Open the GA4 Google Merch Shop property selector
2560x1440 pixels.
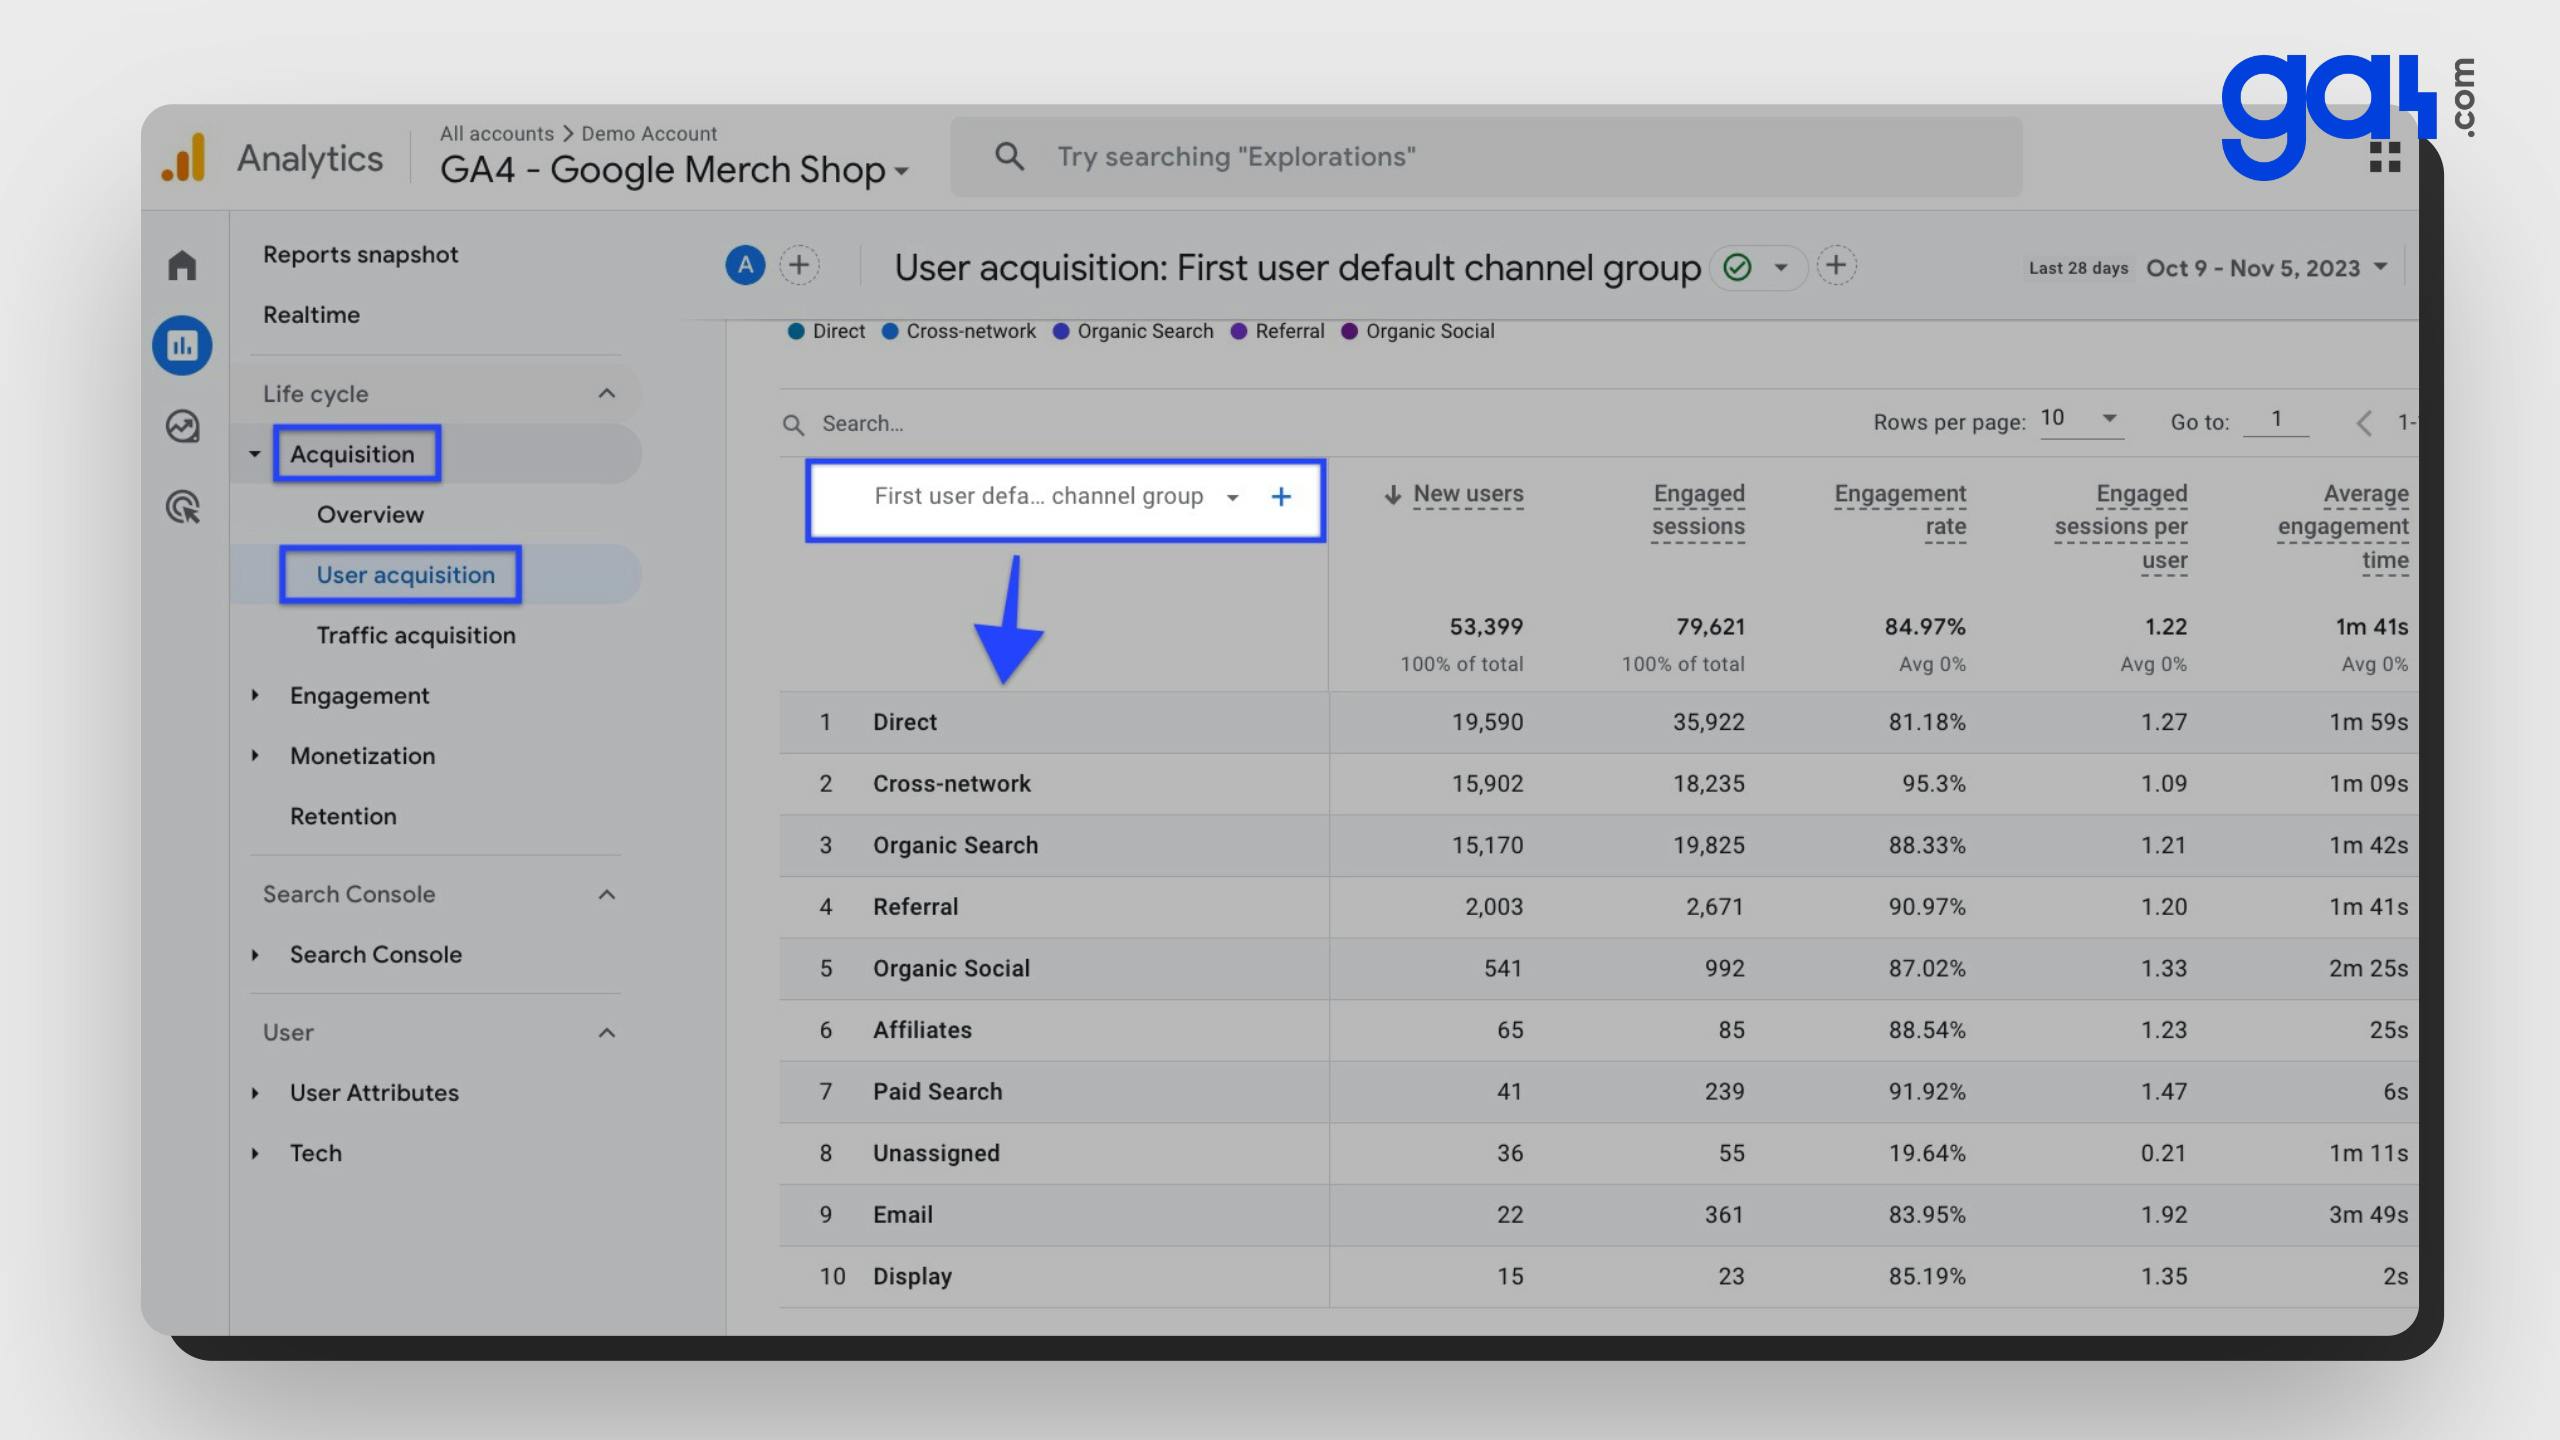pos(674,170)
